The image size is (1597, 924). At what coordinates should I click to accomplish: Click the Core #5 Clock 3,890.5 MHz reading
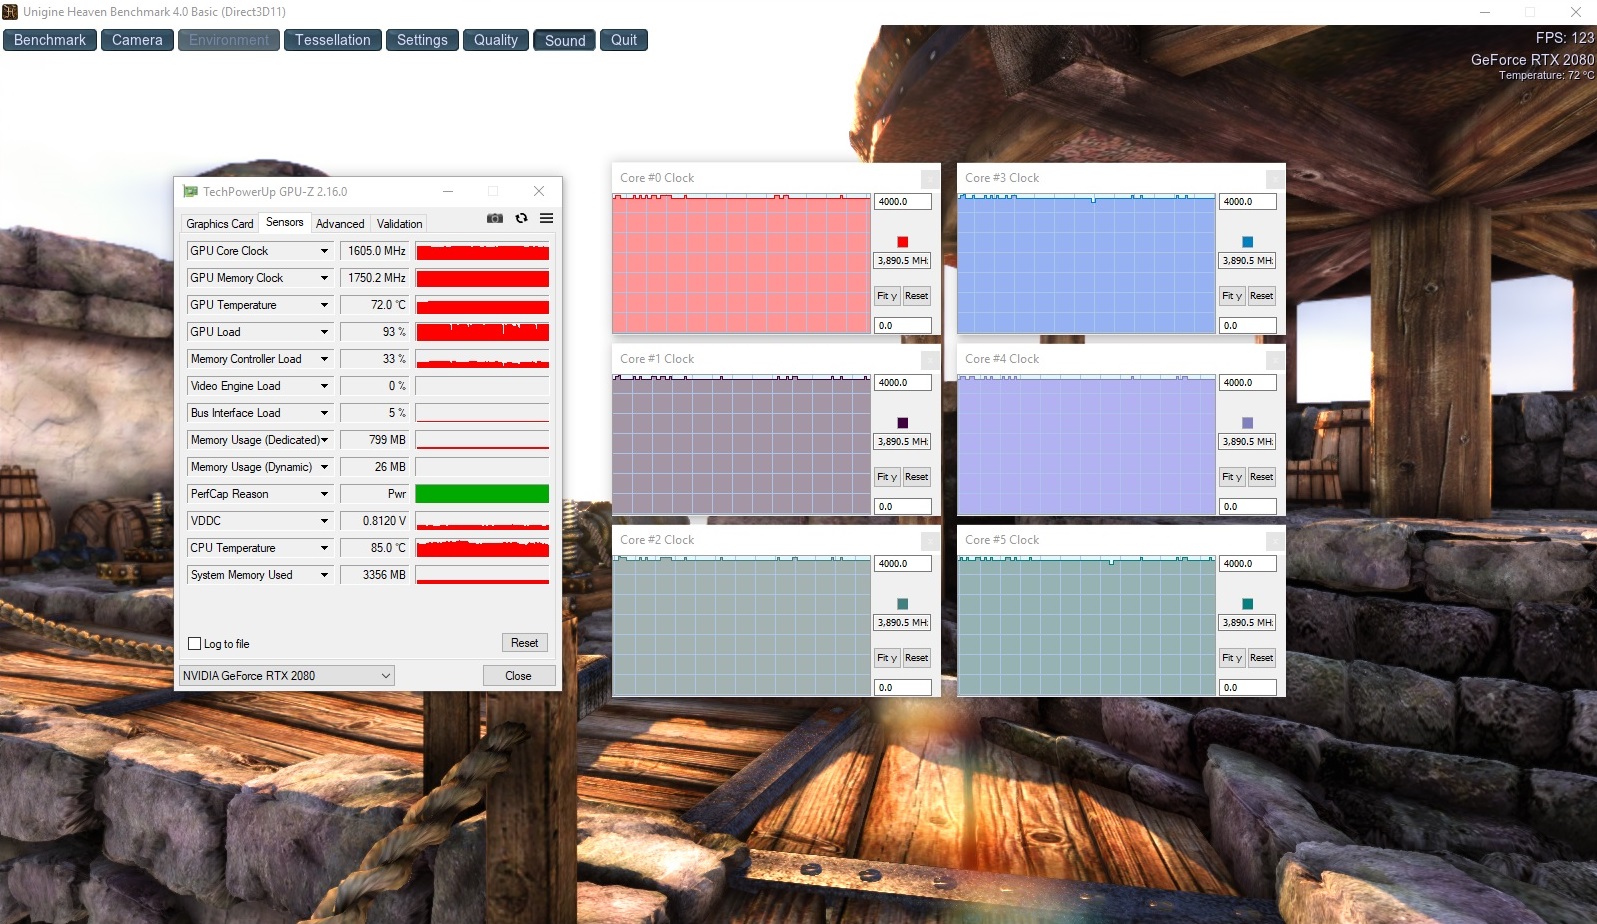point(1248,623)
